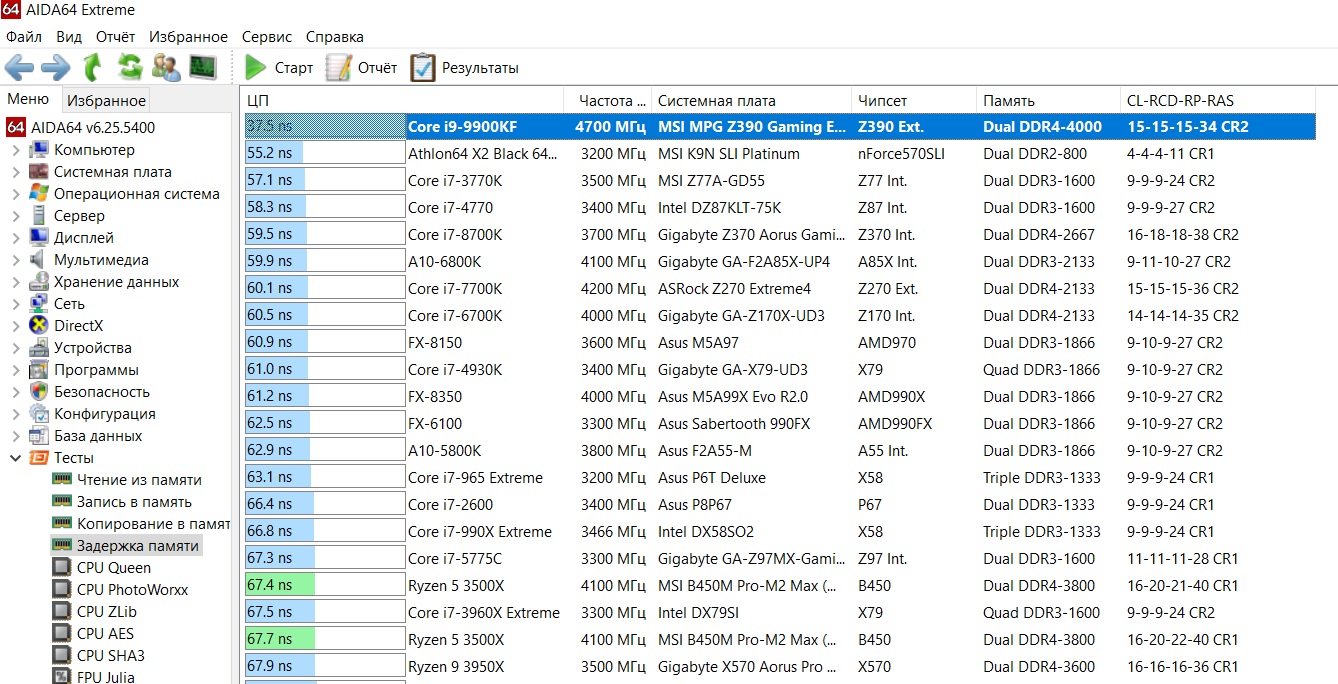Open the Справка menu
The width and height of the screenshot is (1338, 684).
point(335,36)
